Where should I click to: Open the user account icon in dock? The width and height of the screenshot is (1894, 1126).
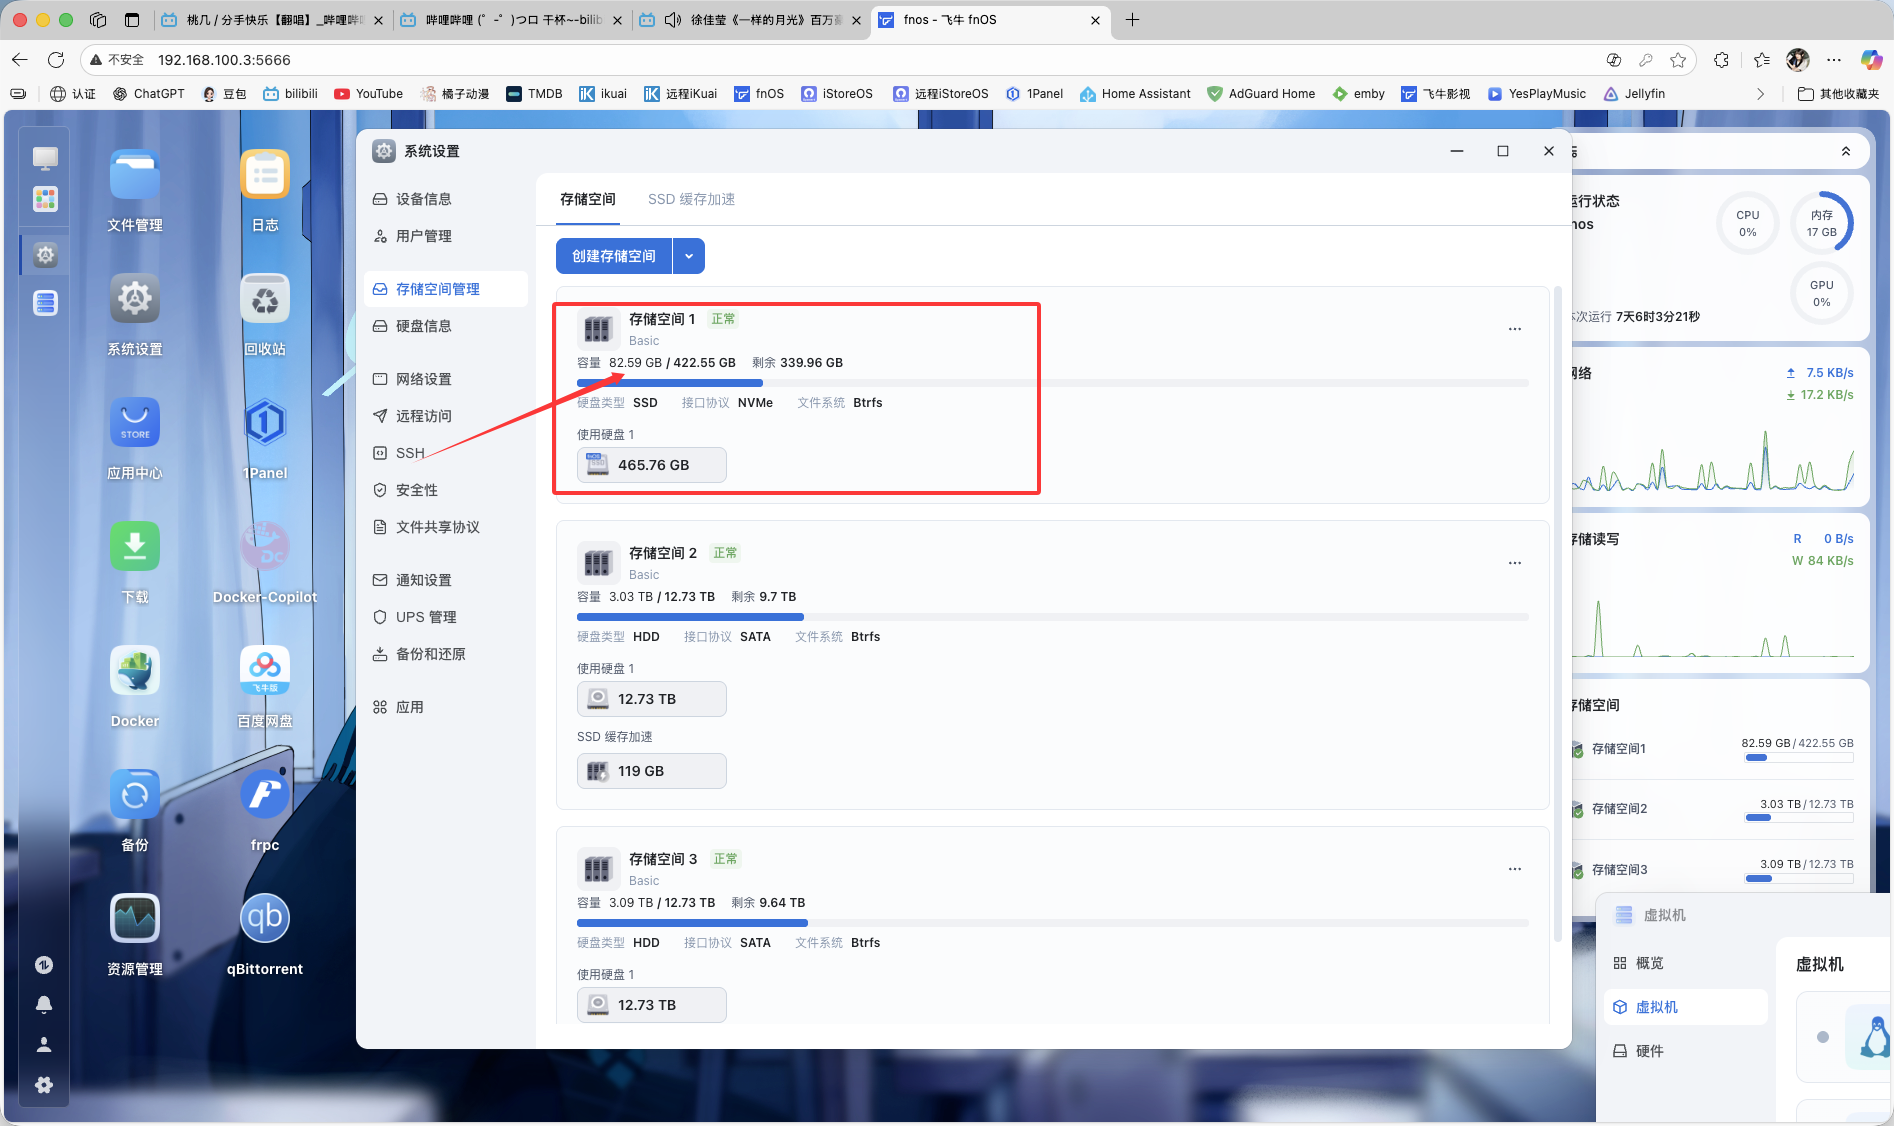(x=44, y=1045)
